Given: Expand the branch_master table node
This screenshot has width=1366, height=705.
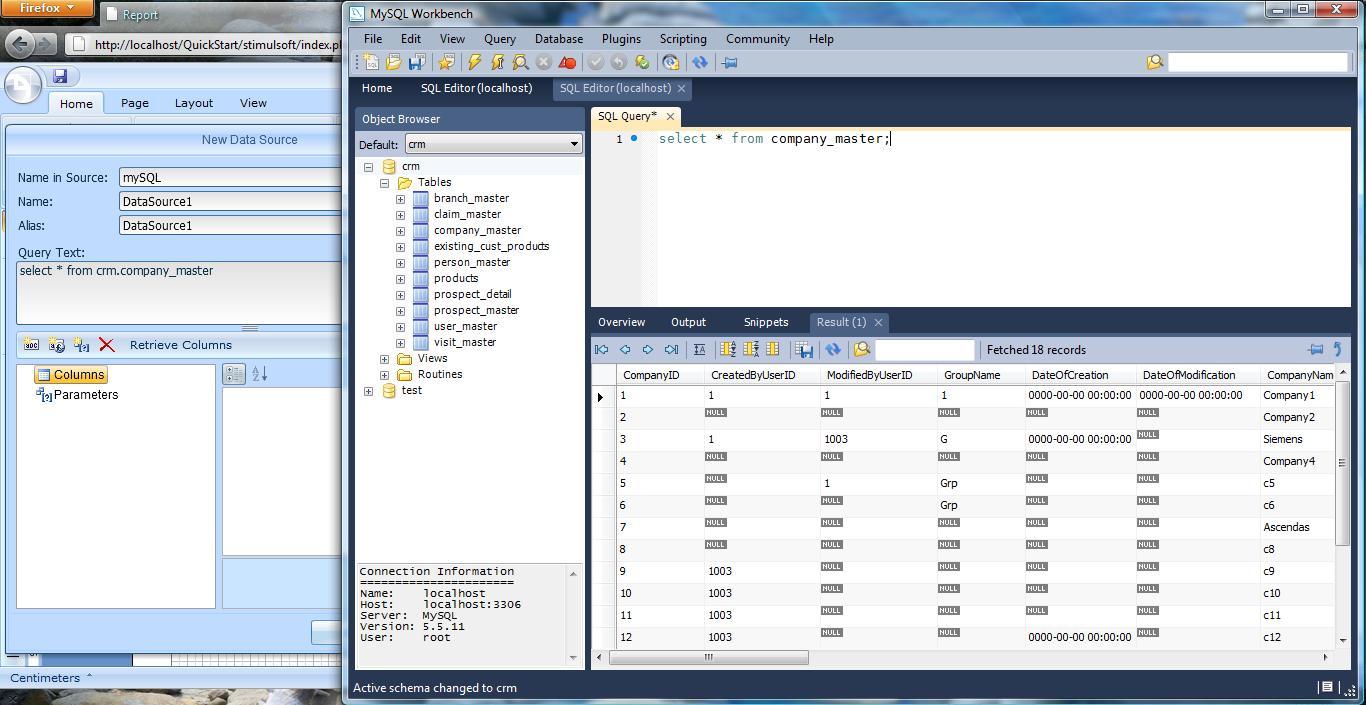Looking at the screenshot, I should (401, 199).
